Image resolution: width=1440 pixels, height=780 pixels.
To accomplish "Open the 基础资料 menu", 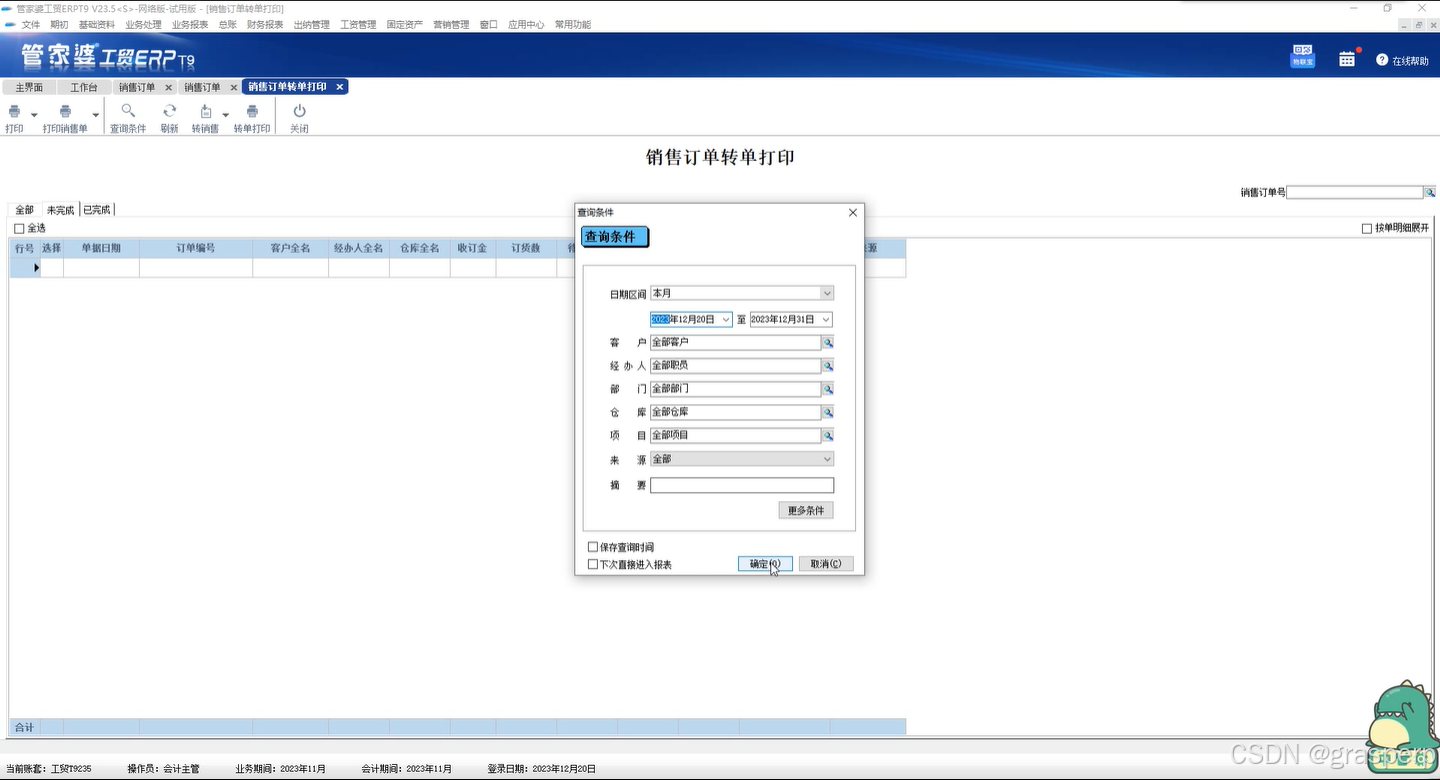I will point(97,25).
